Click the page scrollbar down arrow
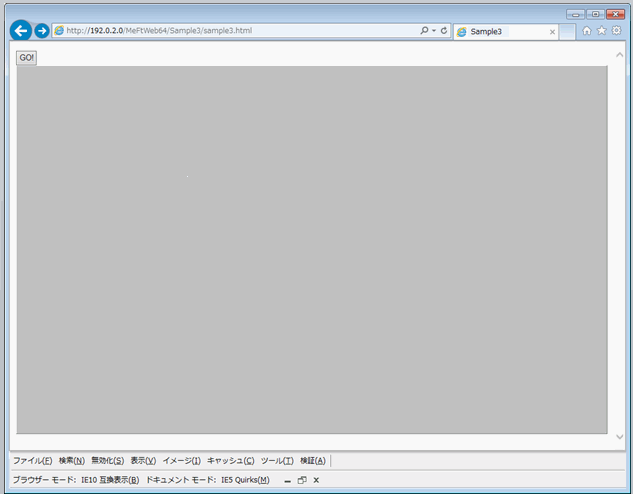Viewport: 633px width, 494px height. coord(619,436)
